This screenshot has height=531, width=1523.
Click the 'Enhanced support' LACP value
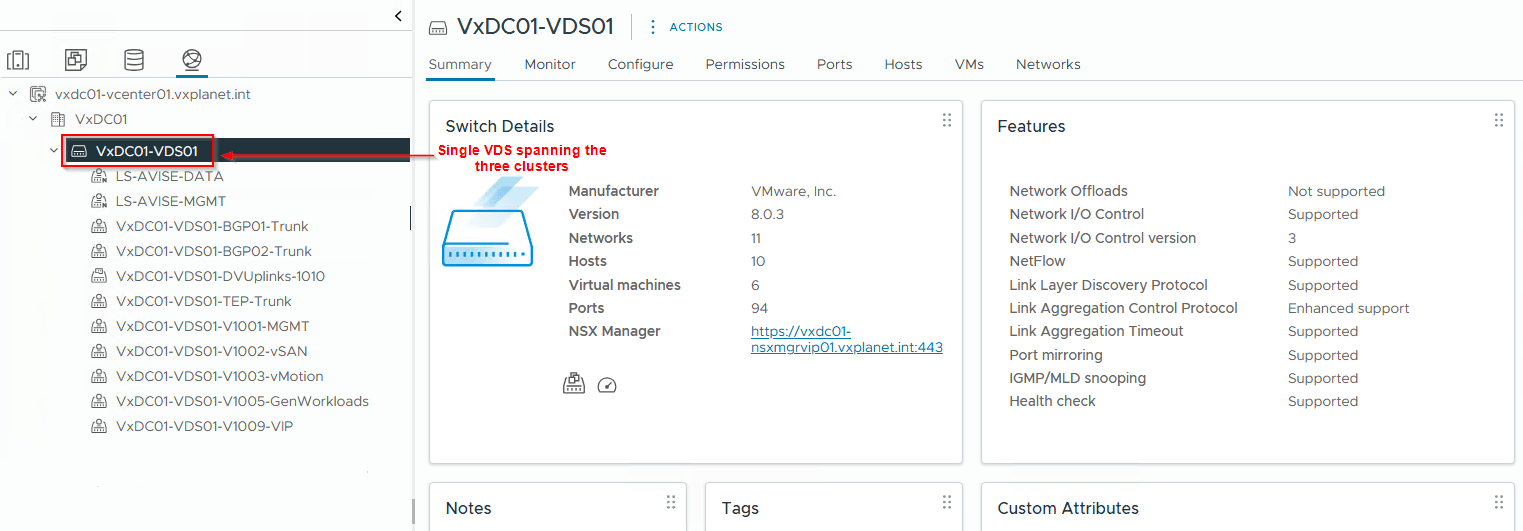(x=1348, y=308)
